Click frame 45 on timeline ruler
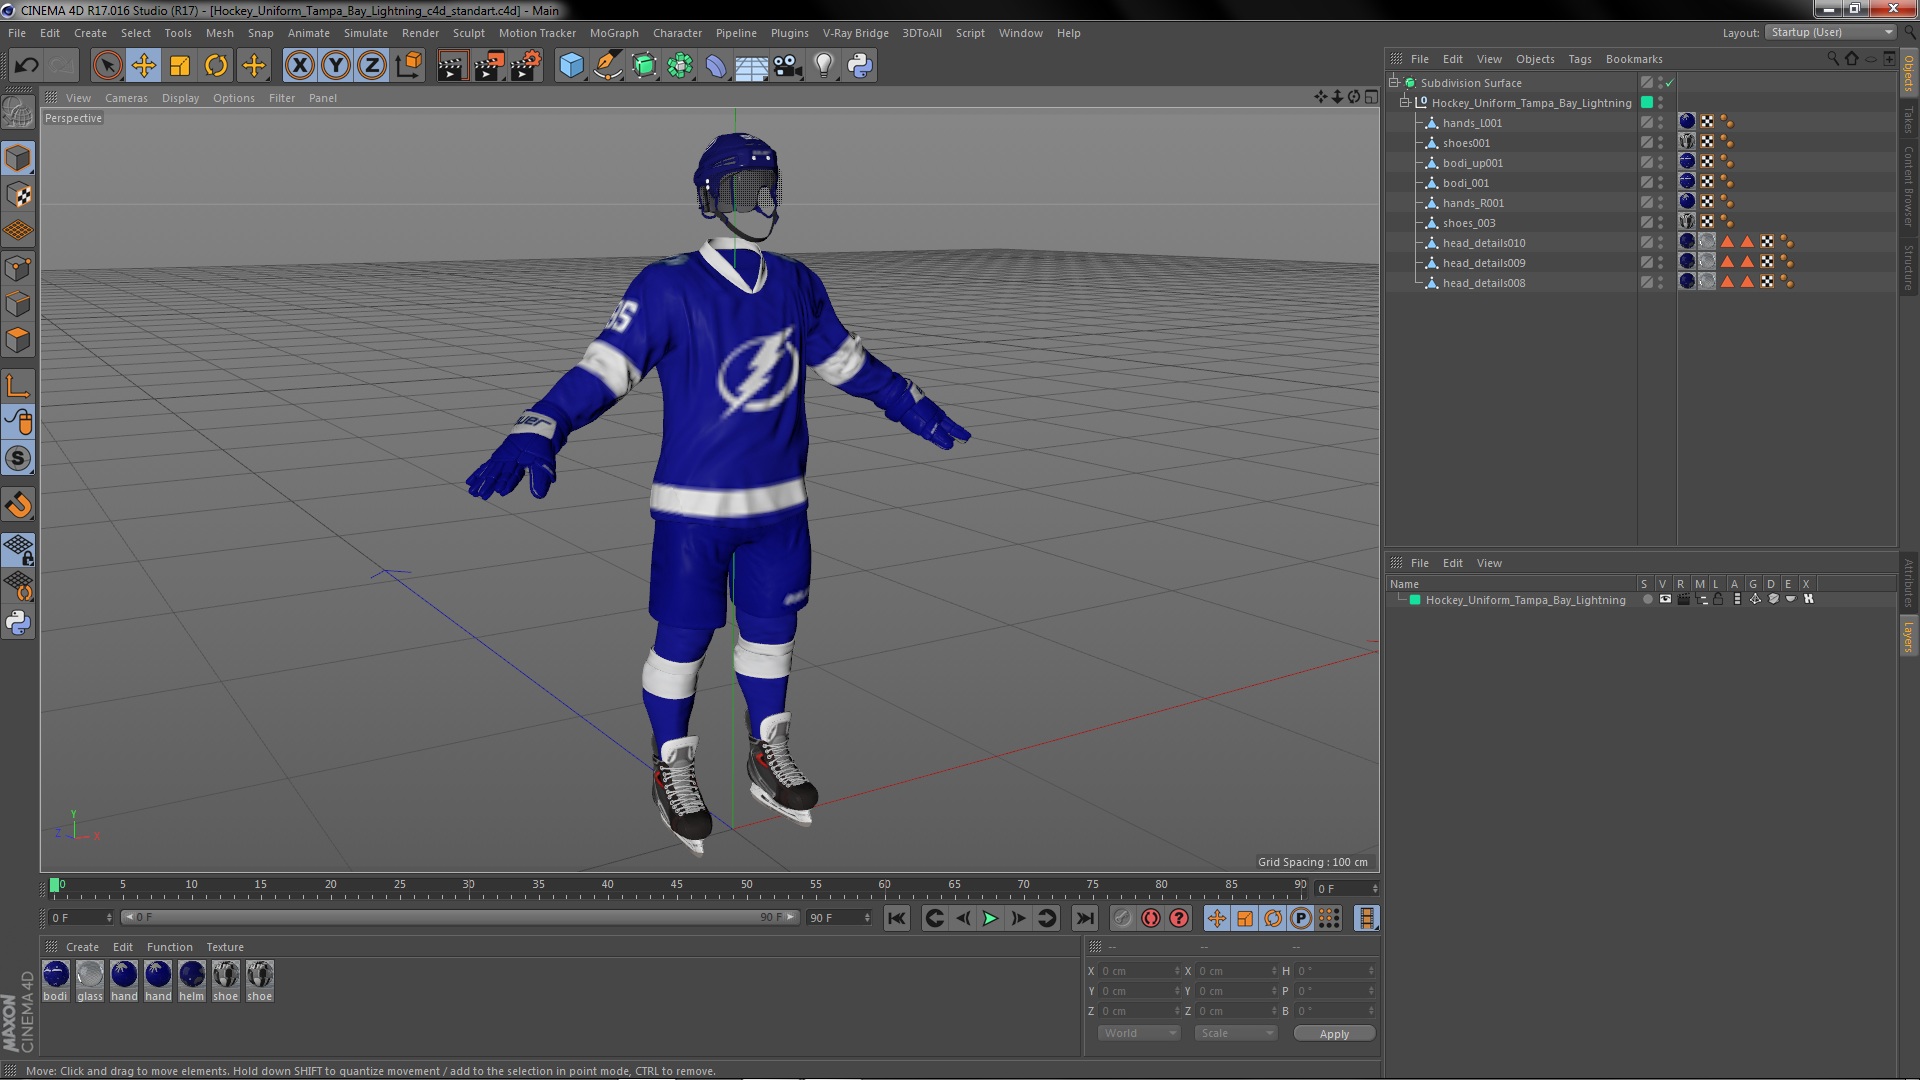1920x1080 pixels. [x=677, y=885]
